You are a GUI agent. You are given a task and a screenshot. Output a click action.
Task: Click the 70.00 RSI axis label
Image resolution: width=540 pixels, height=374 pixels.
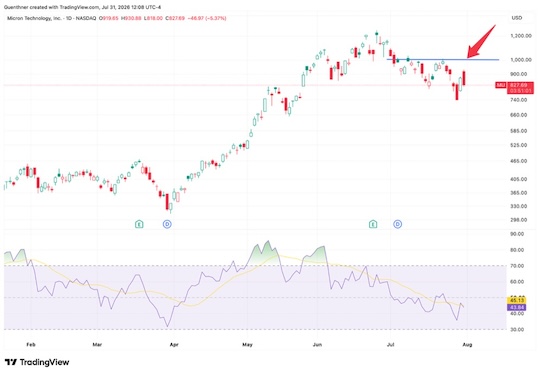click(x=518, y=266)
